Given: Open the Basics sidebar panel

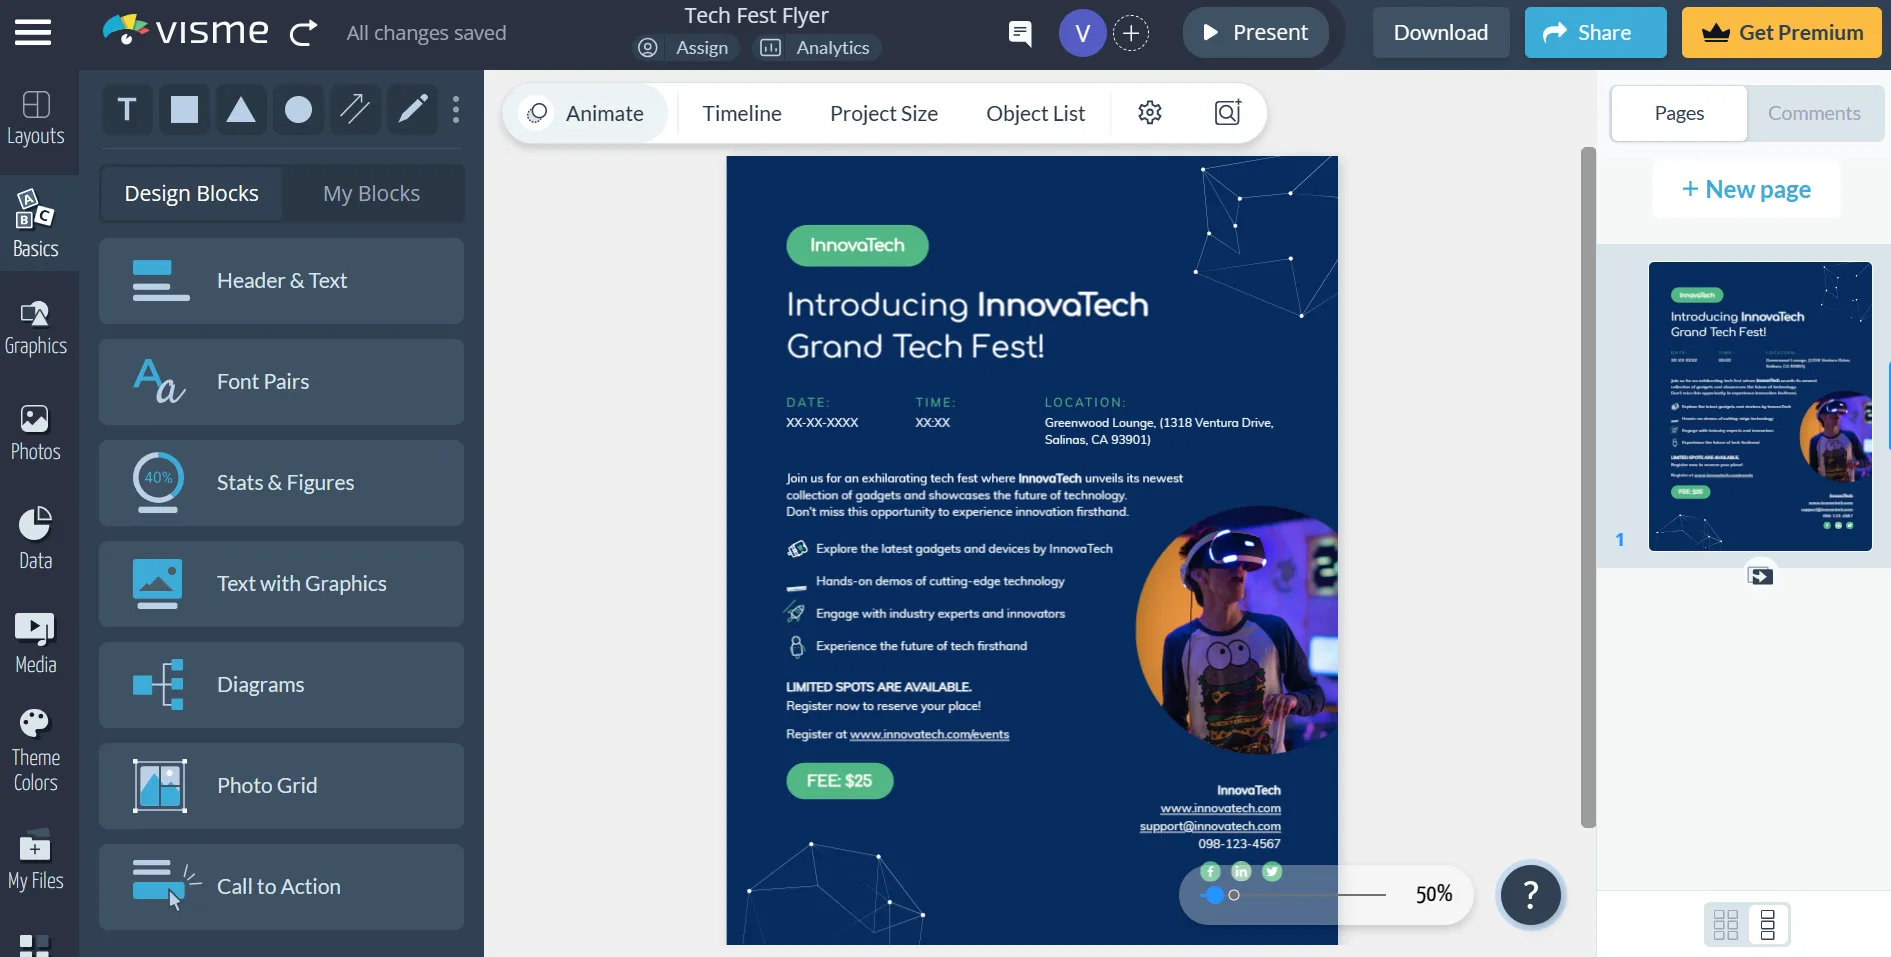Looking at the screenshot, I should tap(36, 224).
